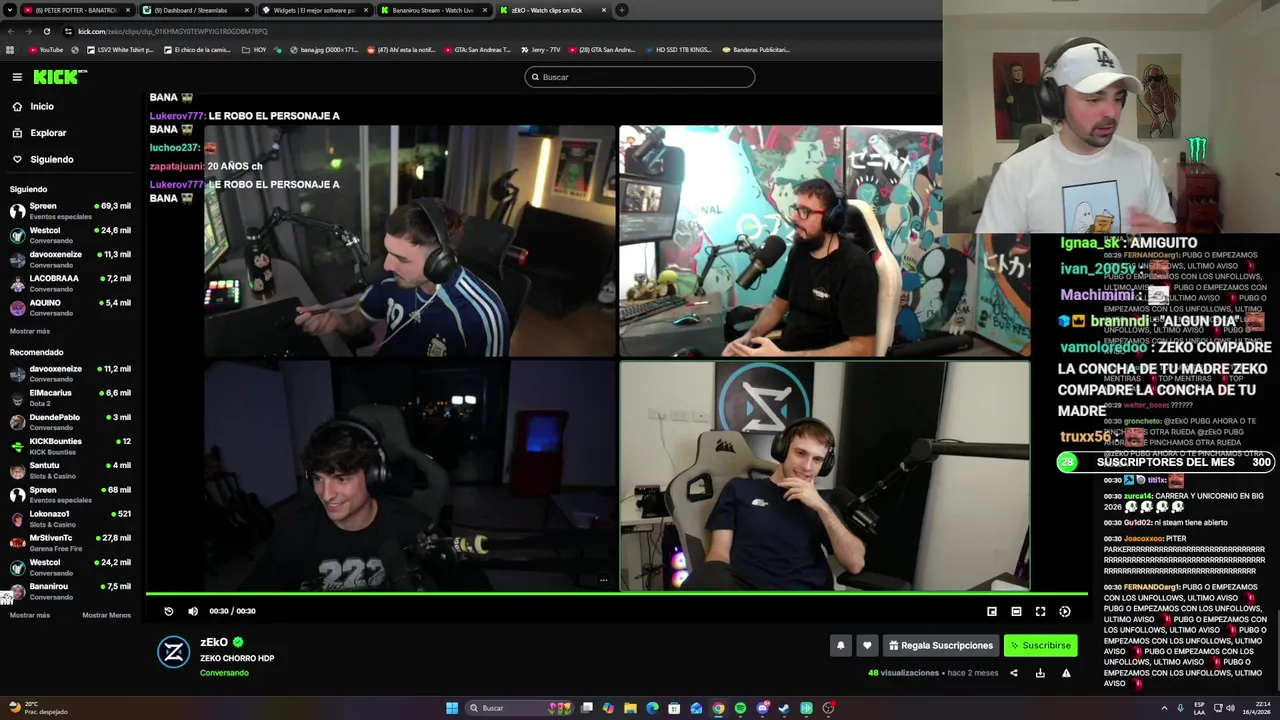The image size is (1280, 720).
Task: Collapse the Recomendado list with Mostrar Menos
Action: 106,615
